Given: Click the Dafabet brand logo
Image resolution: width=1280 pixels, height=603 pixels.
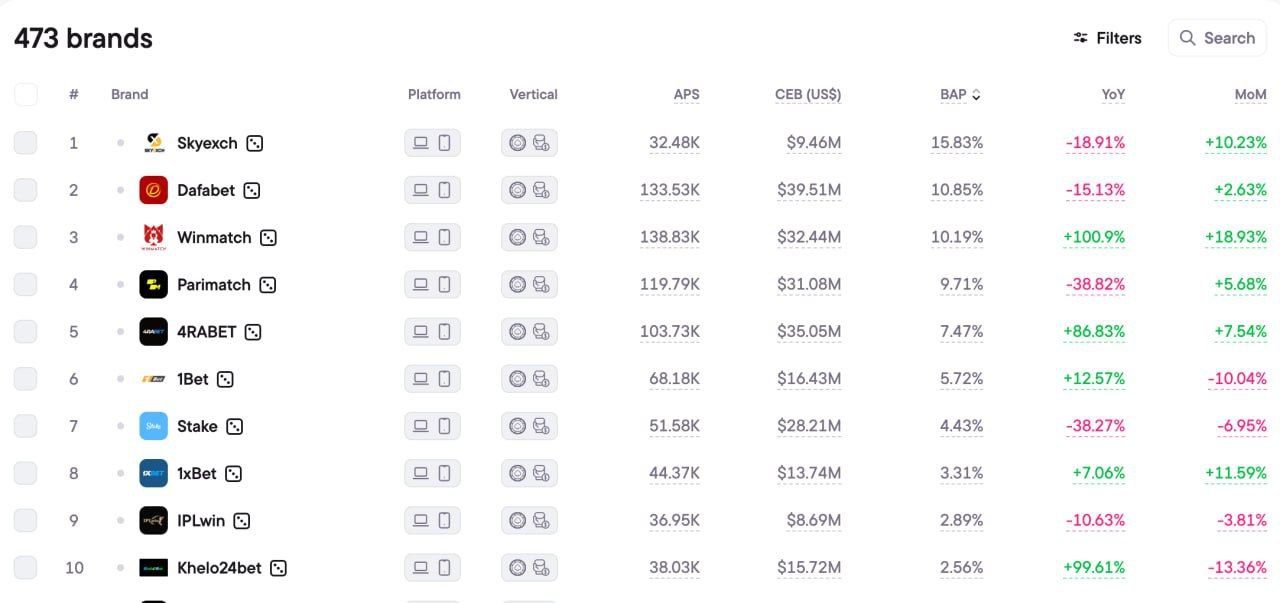Looking at the screenshot, I should [x=153, y=190].
